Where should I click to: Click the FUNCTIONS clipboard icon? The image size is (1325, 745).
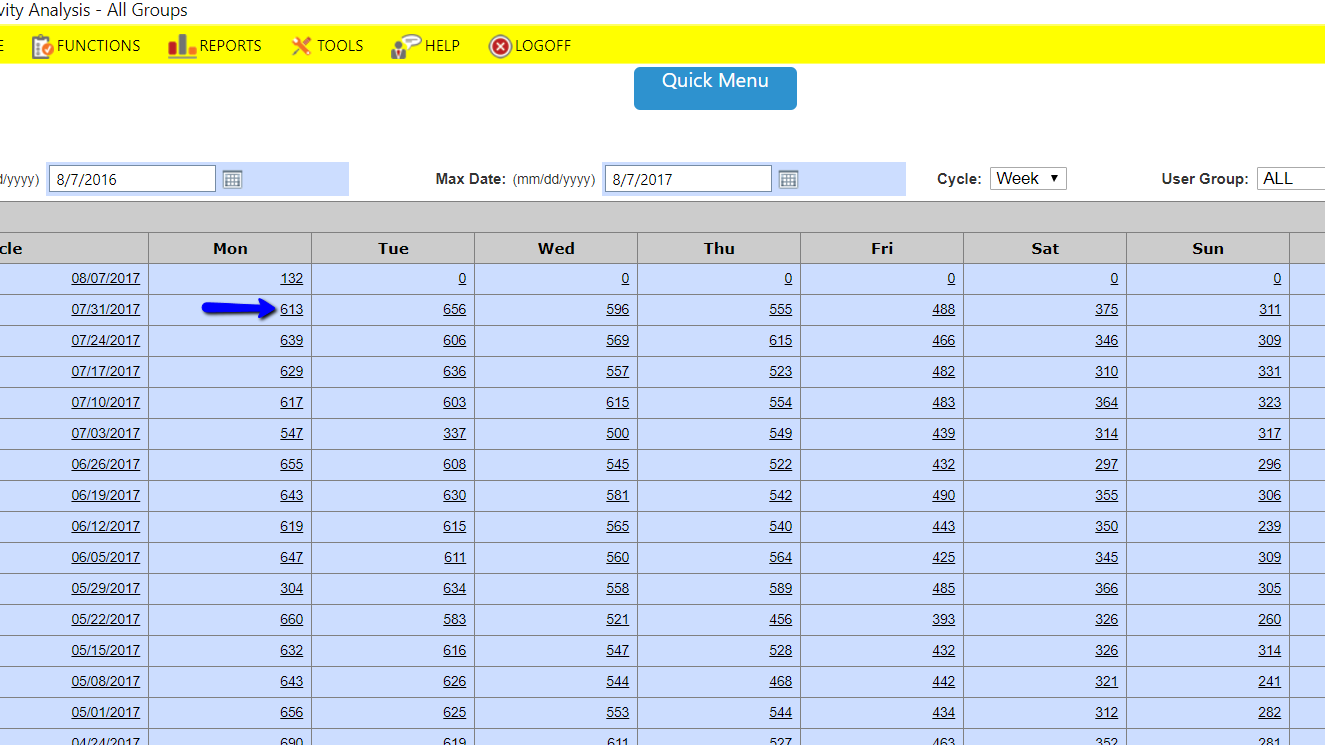click(42, 45)
